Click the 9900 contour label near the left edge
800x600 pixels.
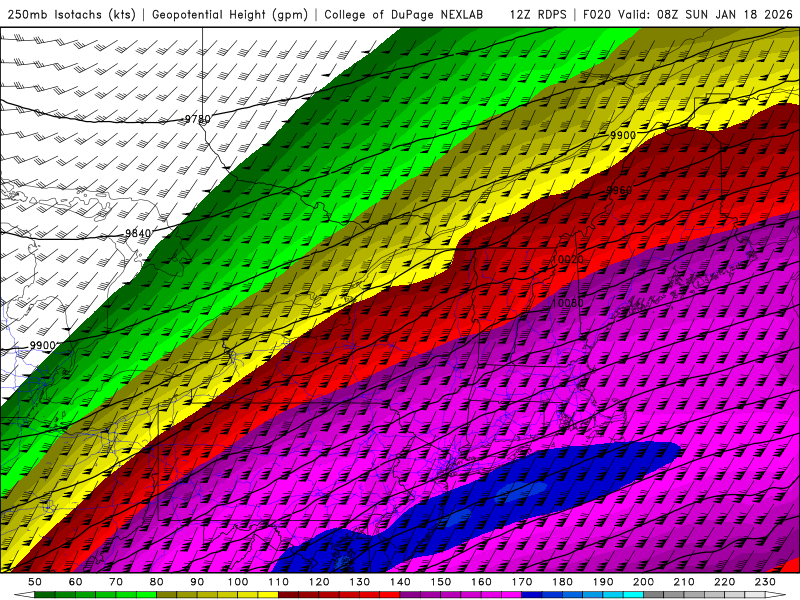click(42, 345)
